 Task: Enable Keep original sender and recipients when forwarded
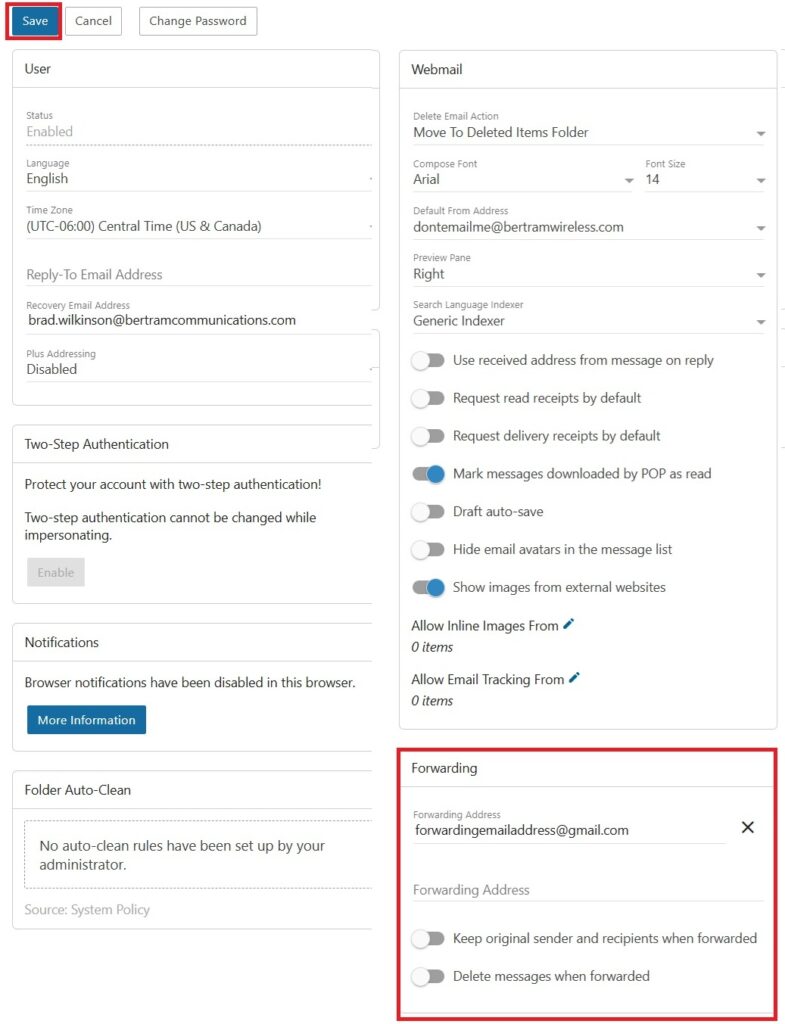click(x=428, y=939)
